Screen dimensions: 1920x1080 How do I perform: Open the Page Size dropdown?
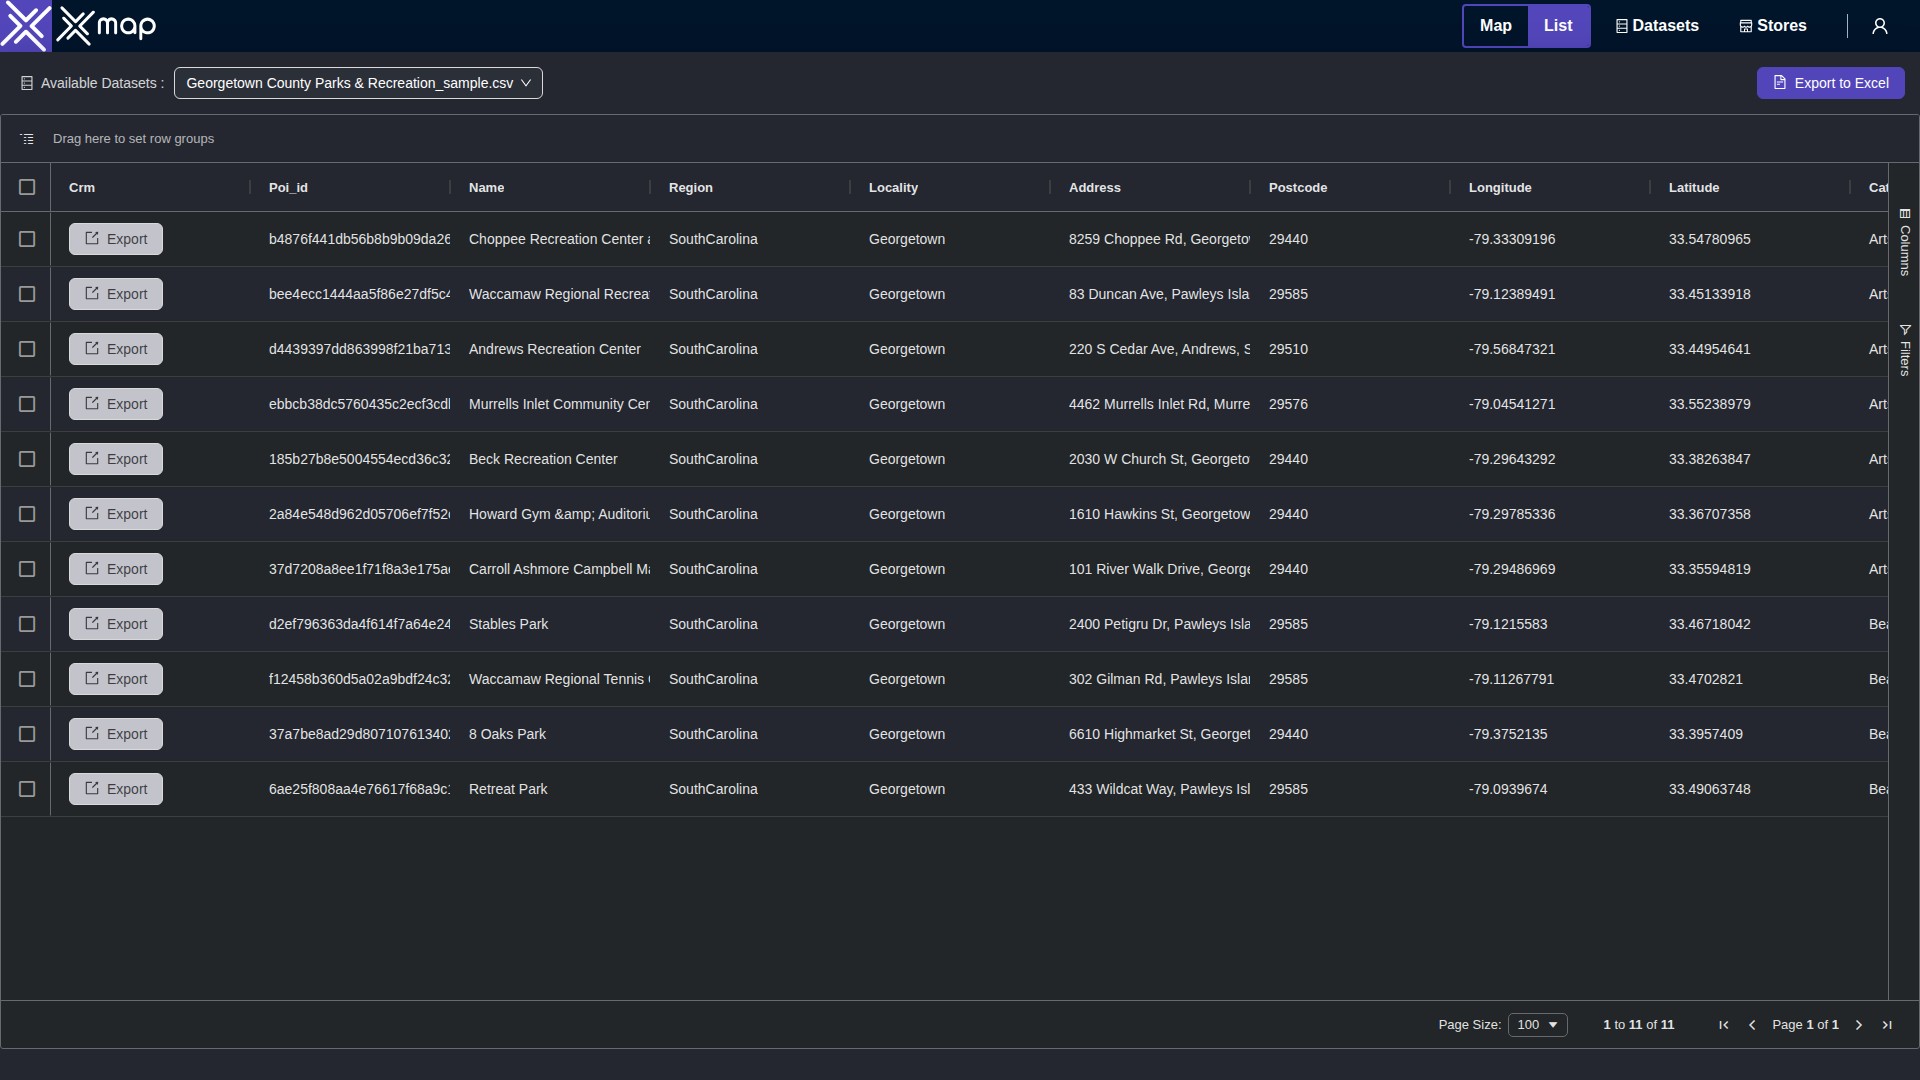1537,1025
